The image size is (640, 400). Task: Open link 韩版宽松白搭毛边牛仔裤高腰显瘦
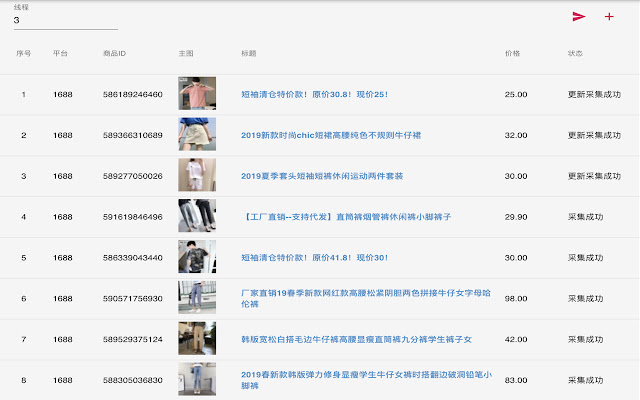coord(356,339)
